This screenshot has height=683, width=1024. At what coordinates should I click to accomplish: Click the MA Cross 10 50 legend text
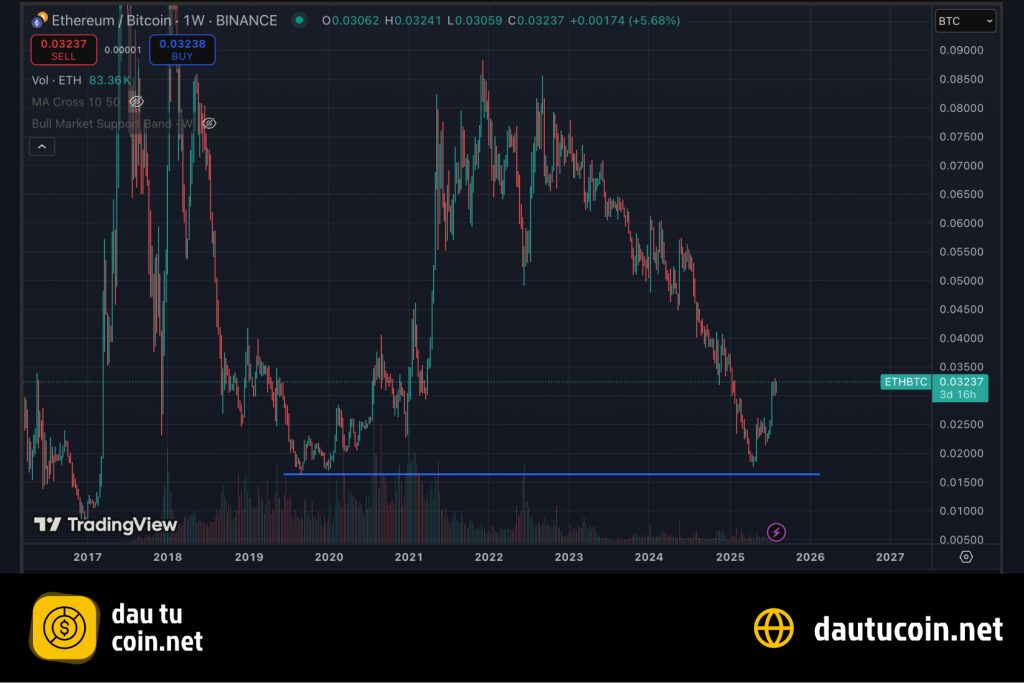click(76, 102)
